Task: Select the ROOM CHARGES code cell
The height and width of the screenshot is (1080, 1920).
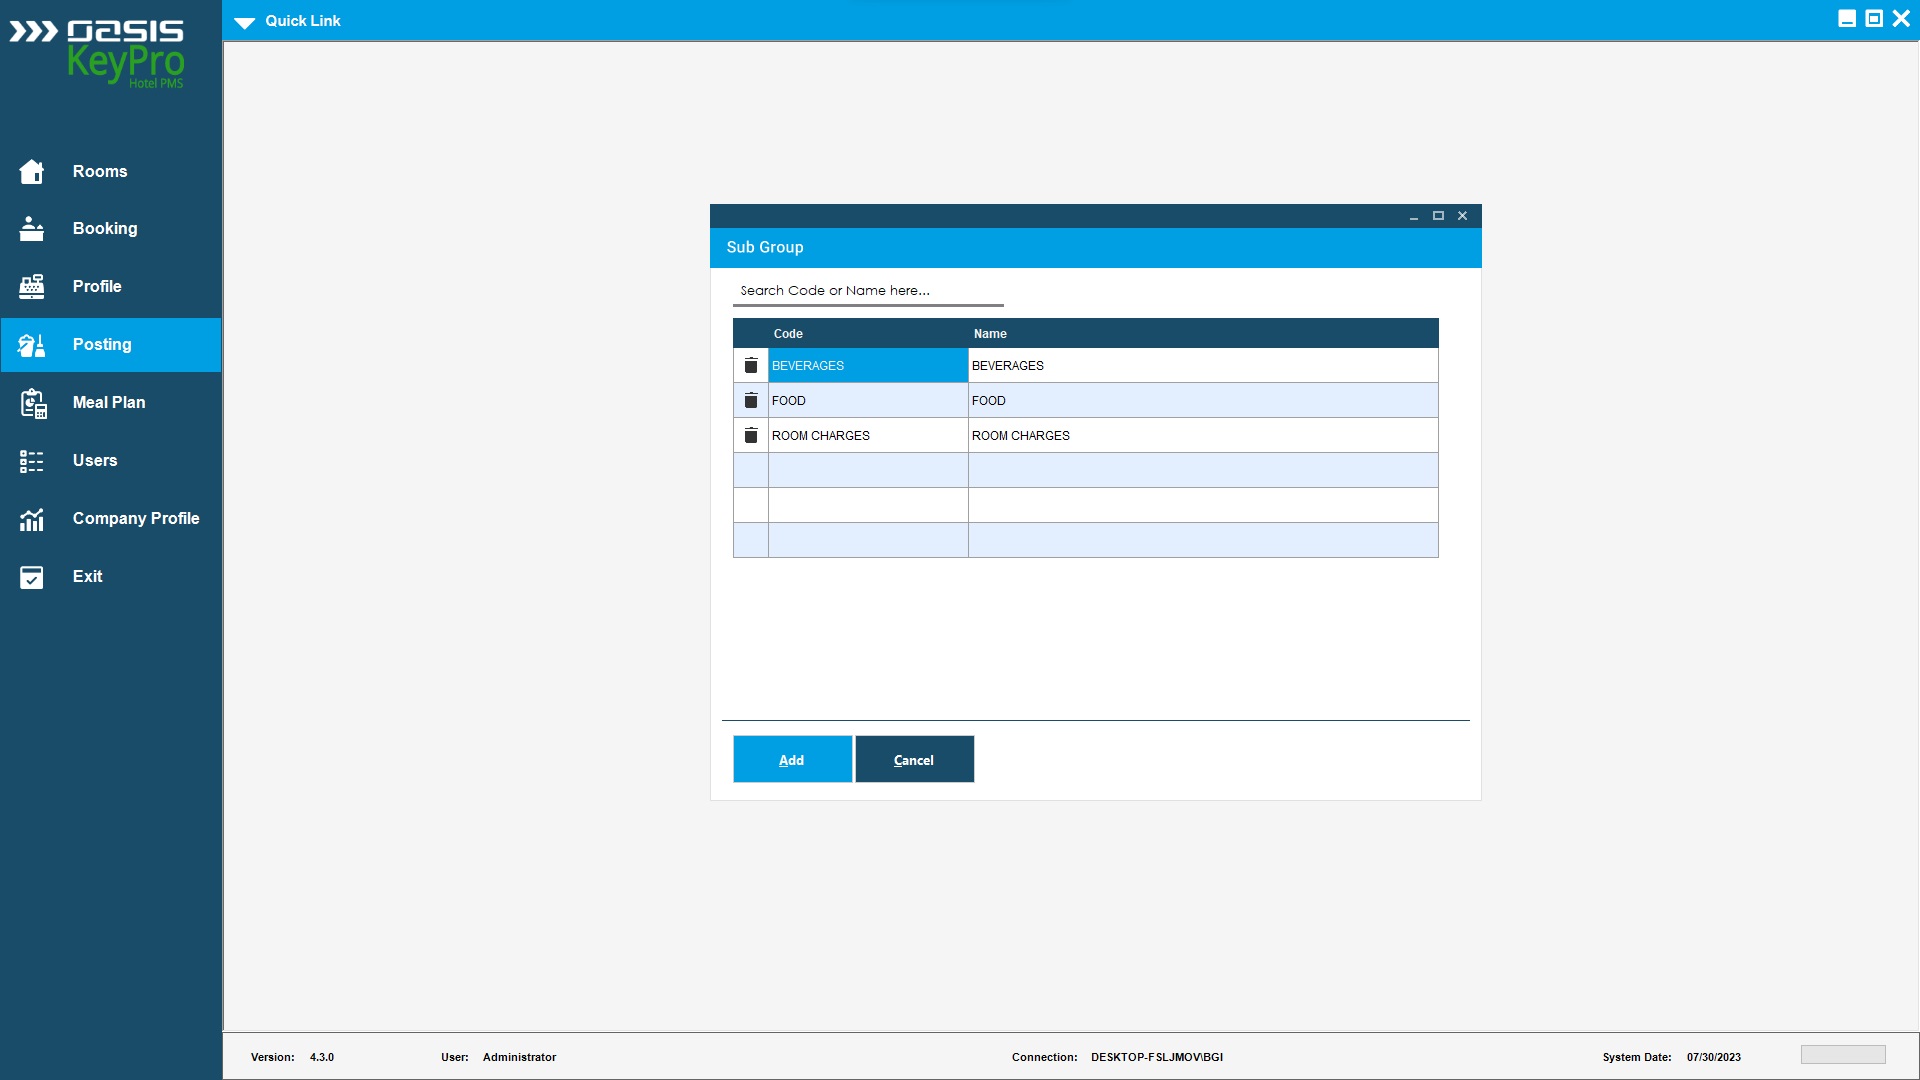Action: click(866, 436)
